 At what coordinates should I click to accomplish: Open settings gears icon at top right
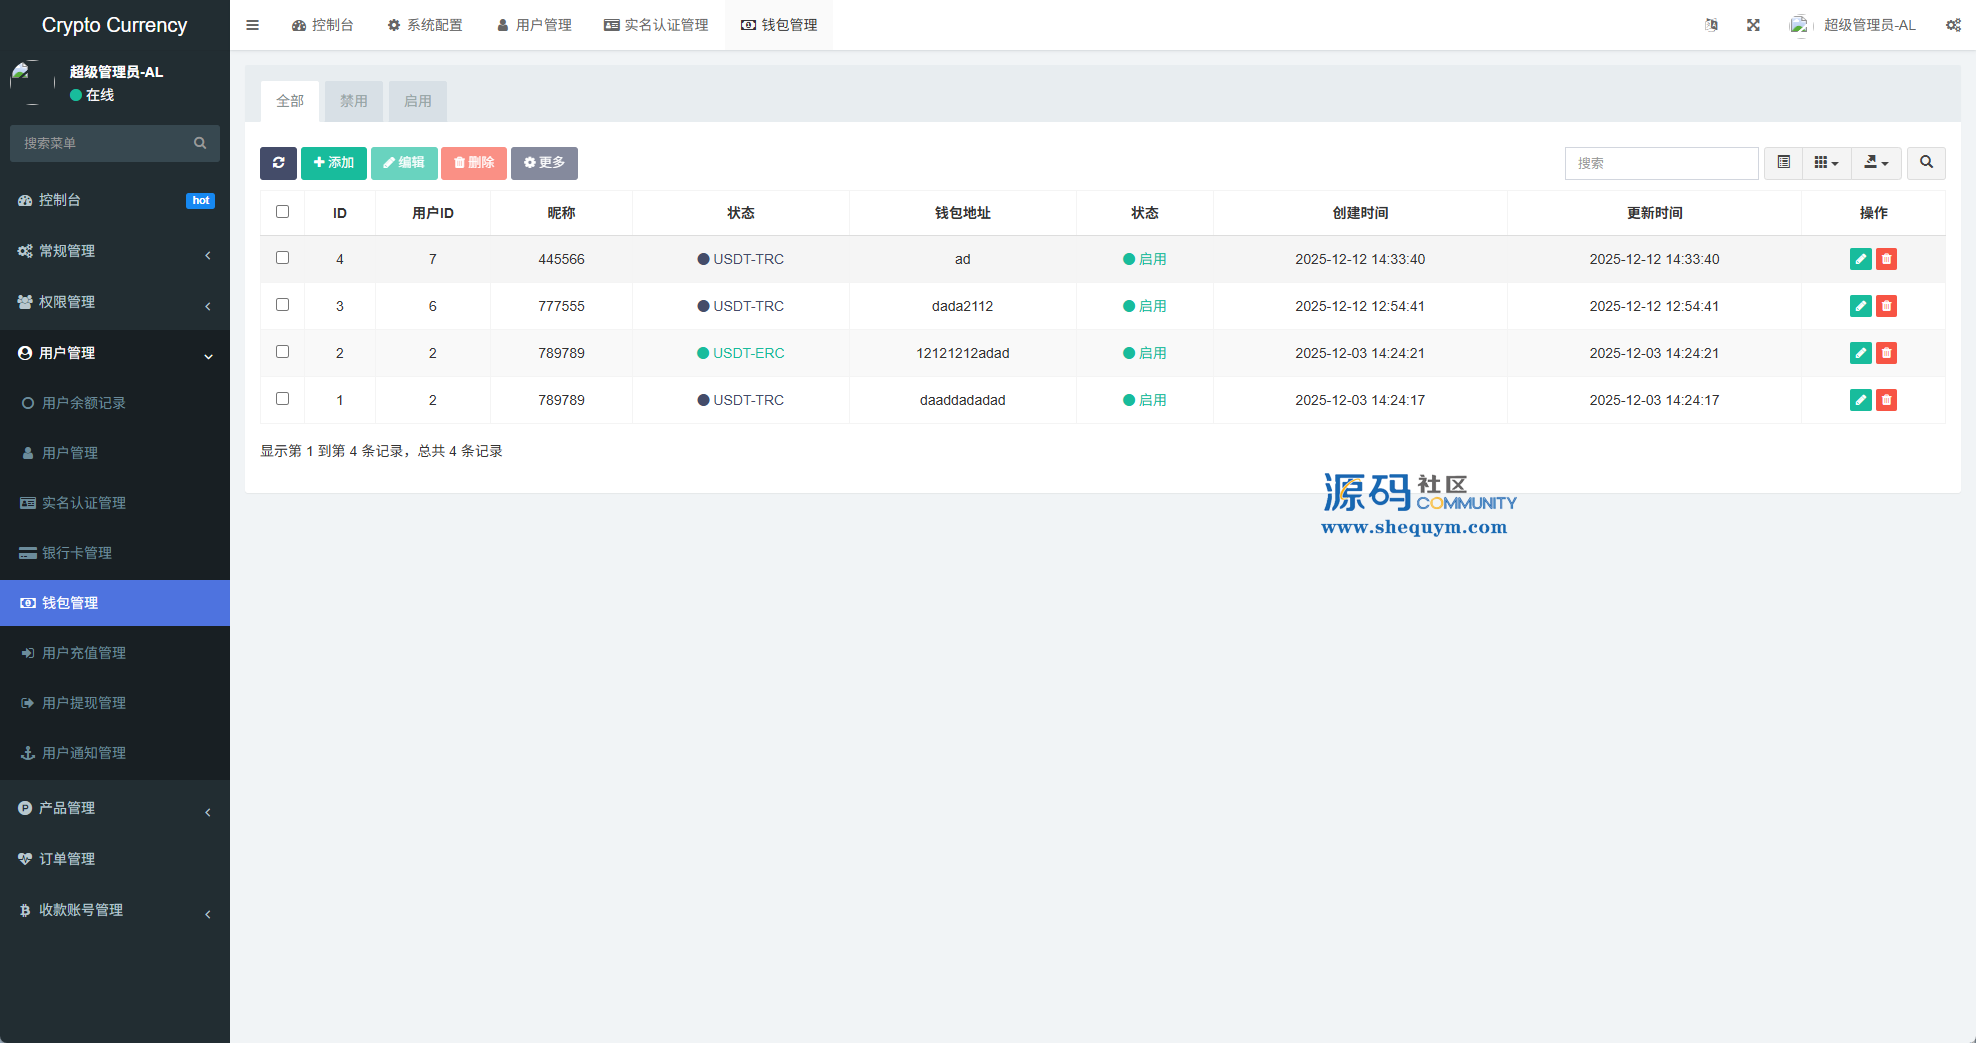(1953, 25)
